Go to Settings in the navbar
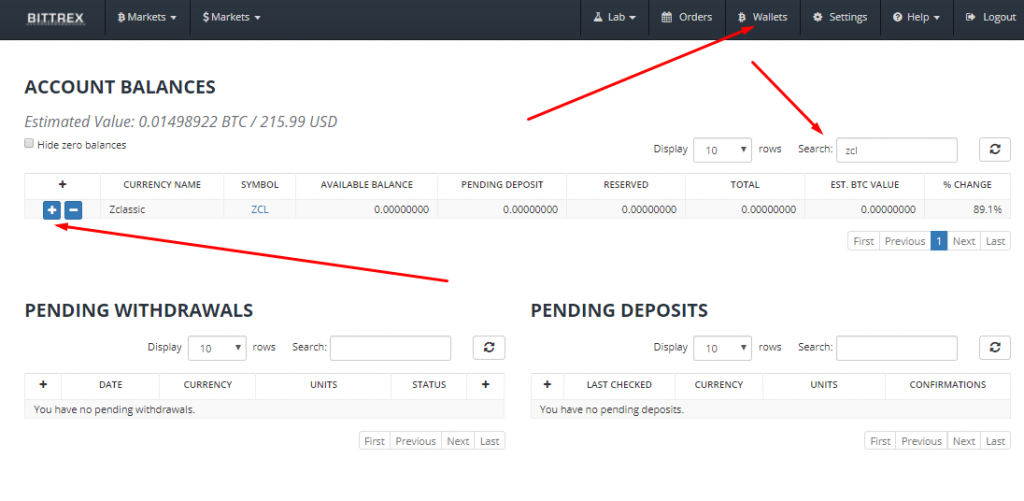Screen dimensions: 1024x501 840,18
